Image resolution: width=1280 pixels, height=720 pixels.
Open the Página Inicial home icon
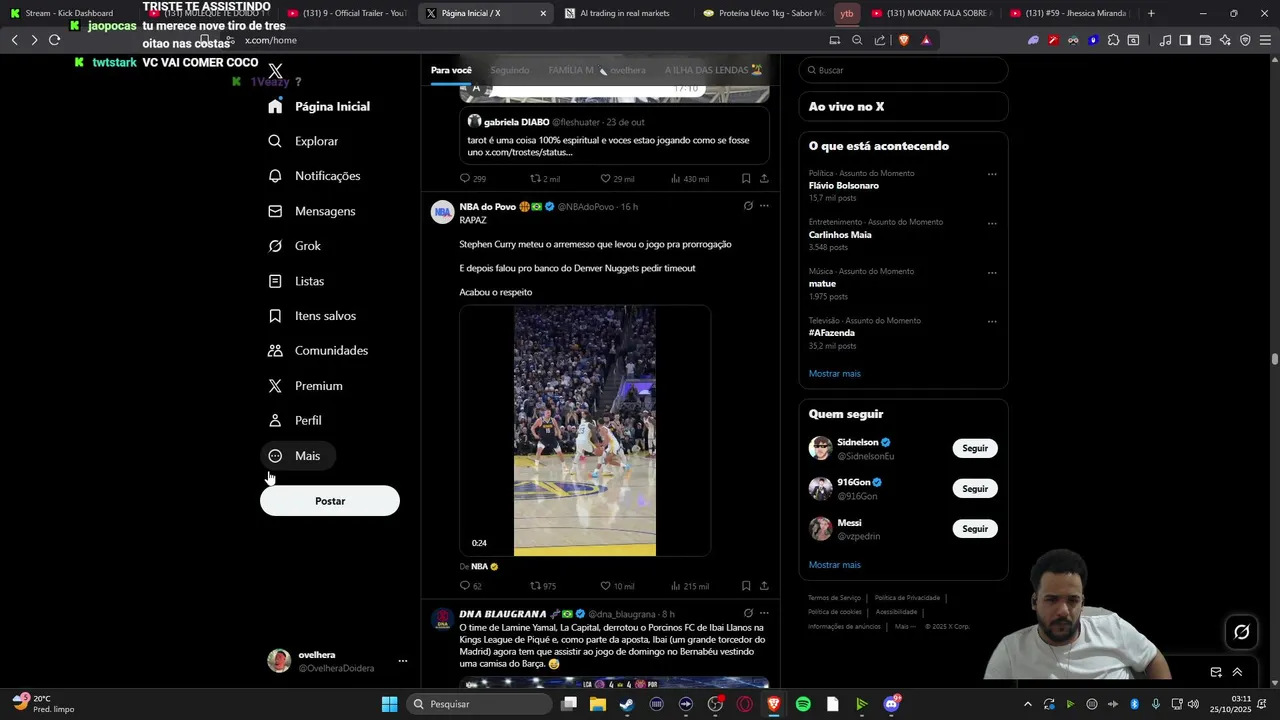tap(275, 106)
